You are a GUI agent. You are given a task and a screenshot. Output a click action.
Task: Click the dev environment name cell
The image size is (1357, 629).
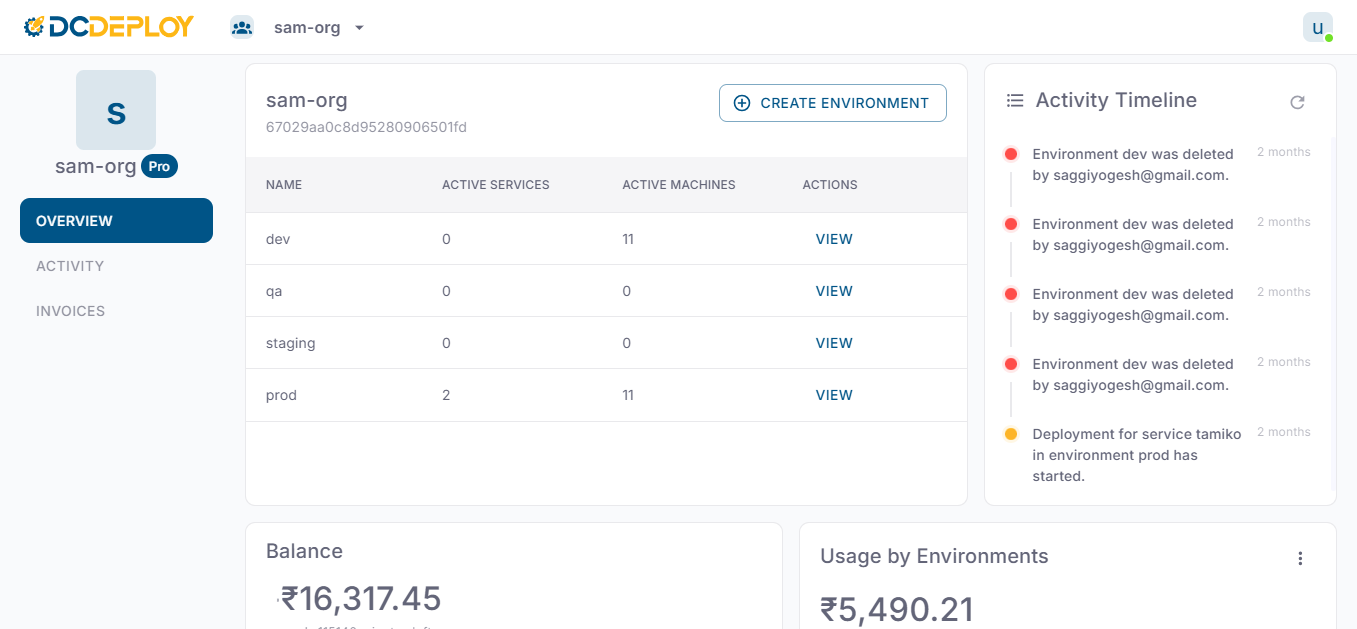[278, 239]
